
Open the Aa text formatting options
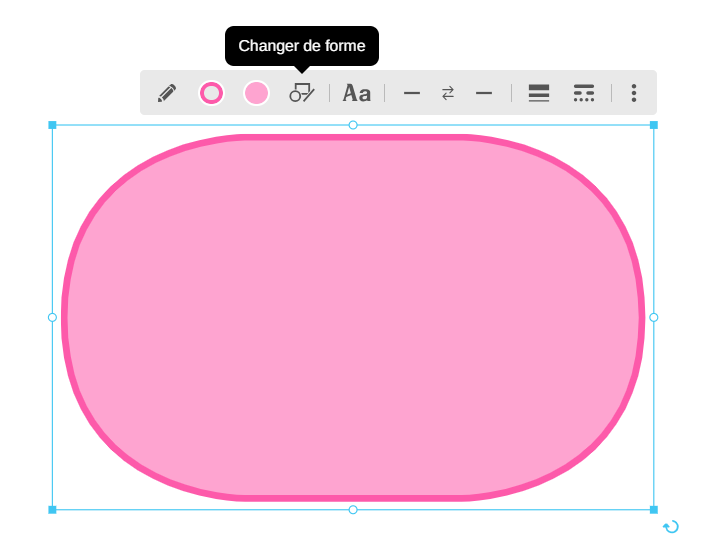point(357,93)
